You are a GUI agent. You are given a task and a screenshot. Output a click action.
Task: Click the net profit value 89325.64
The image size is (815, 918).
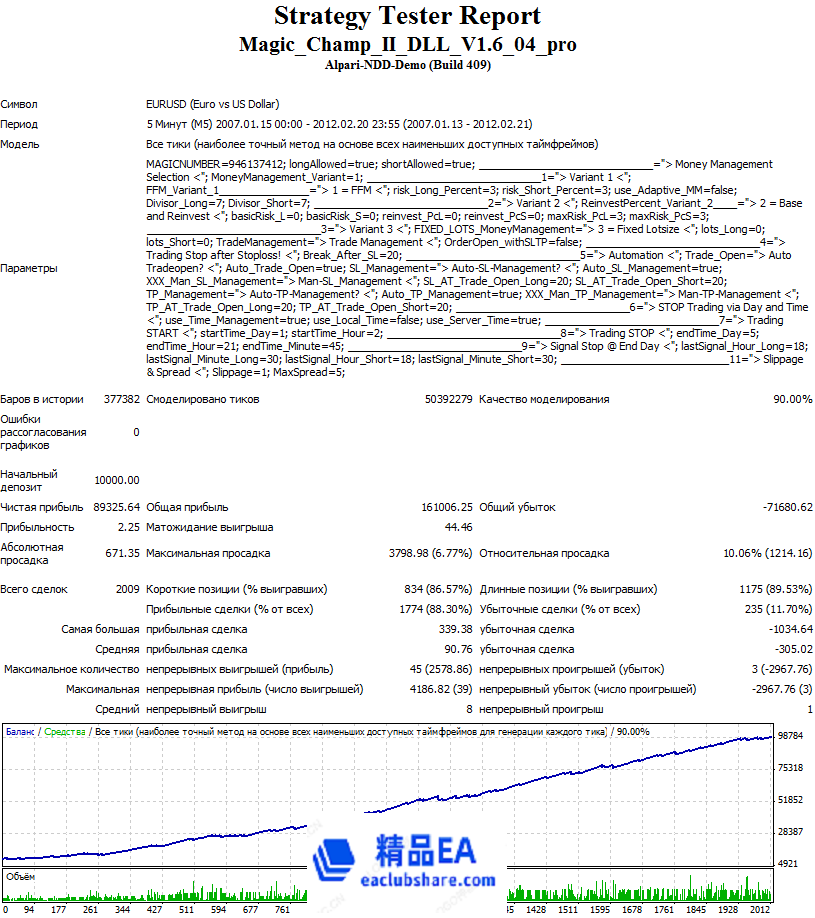[117, 507]
